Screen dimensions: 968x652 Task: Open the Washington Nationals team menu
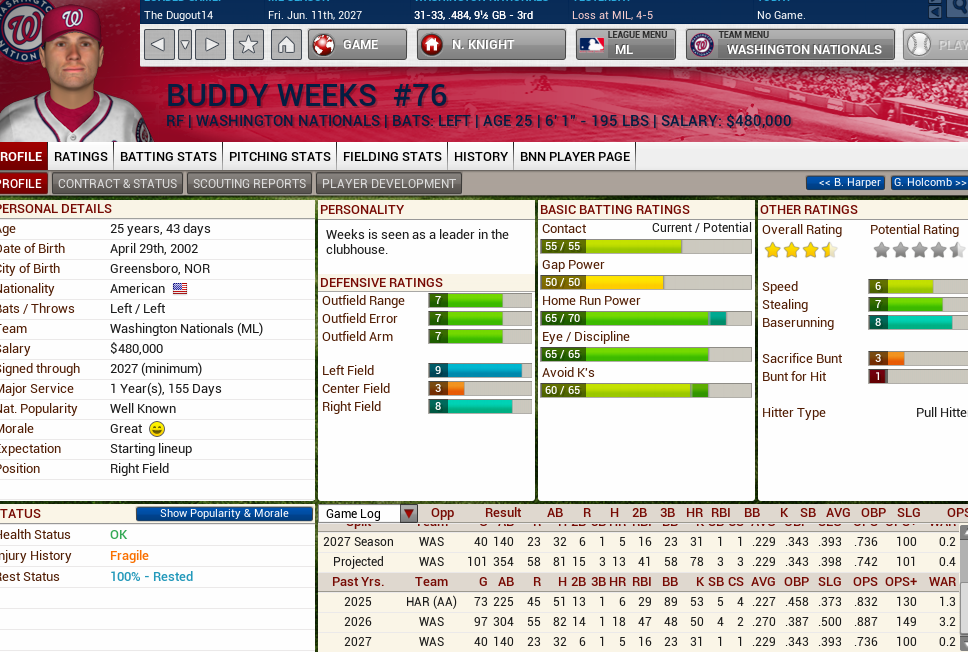789,45
